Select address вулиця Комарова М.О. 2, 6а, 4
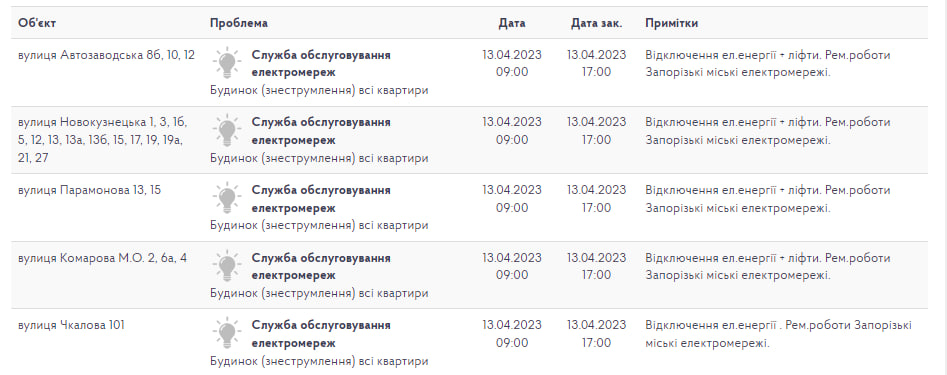947x375 pixels. tap(103, 258)
